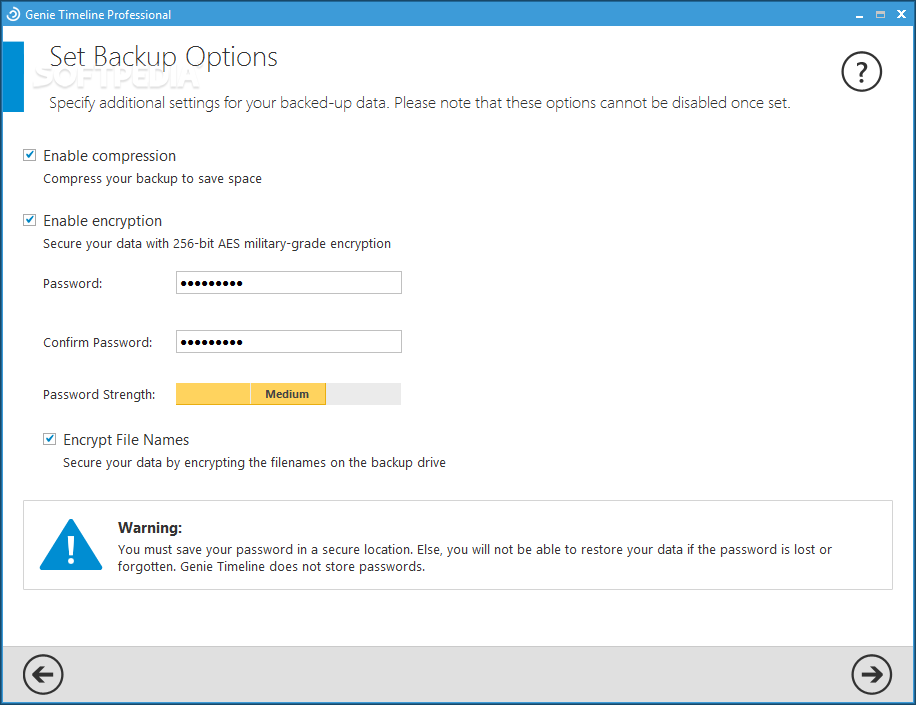
Task: Maximize the Genie Timeline window
Action: coord(880,15)
